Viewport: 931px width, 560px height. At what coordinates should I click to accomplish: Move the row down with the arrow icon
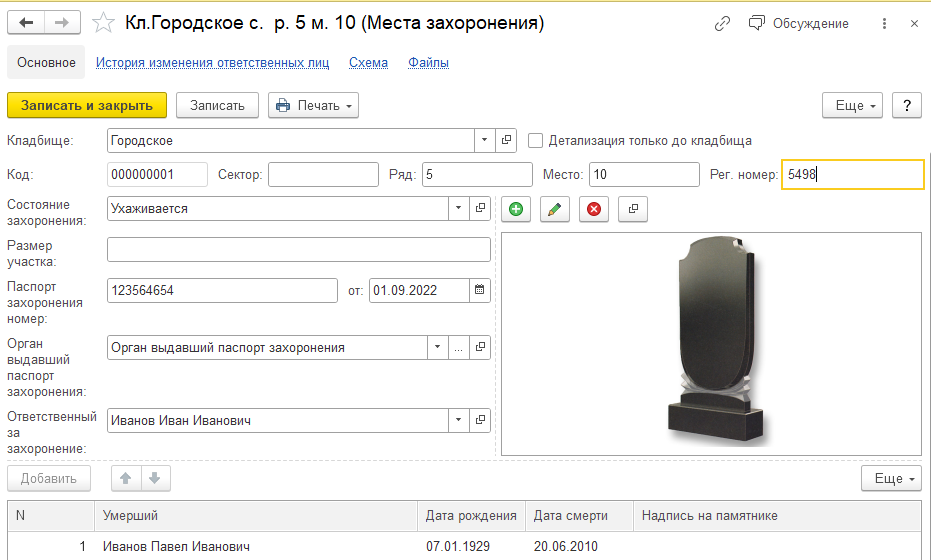click(156, 478)
